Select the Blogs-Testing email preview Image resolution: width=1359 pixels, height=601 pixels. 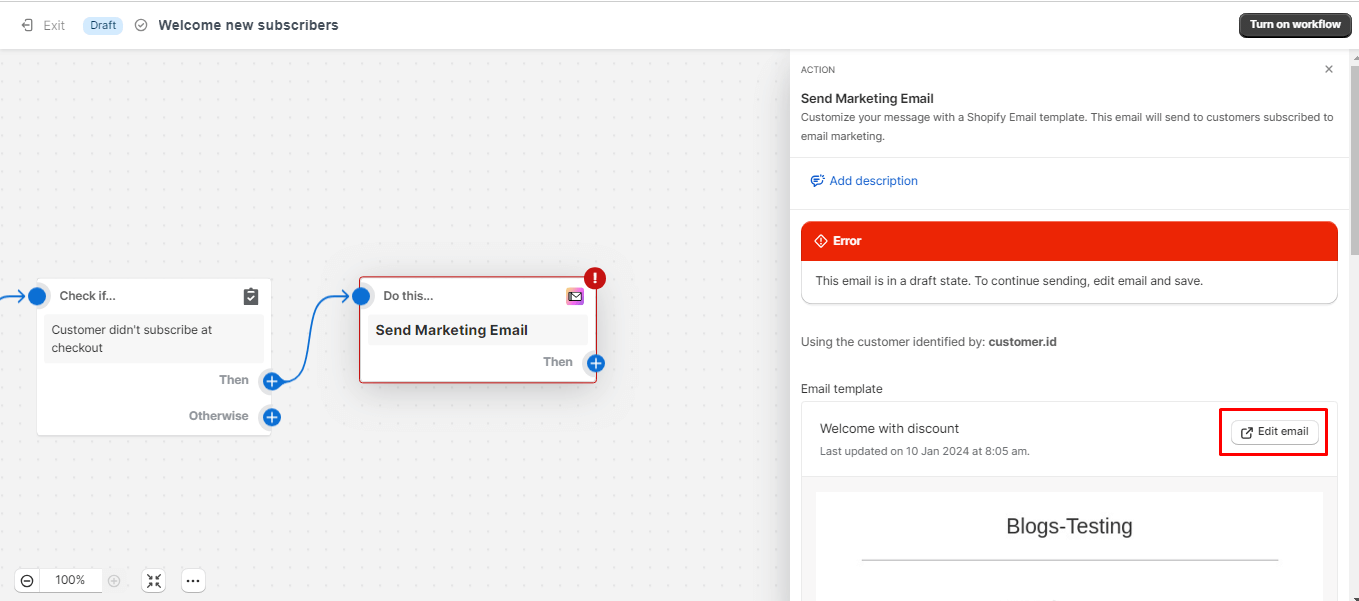click(x=1069, y=526)
